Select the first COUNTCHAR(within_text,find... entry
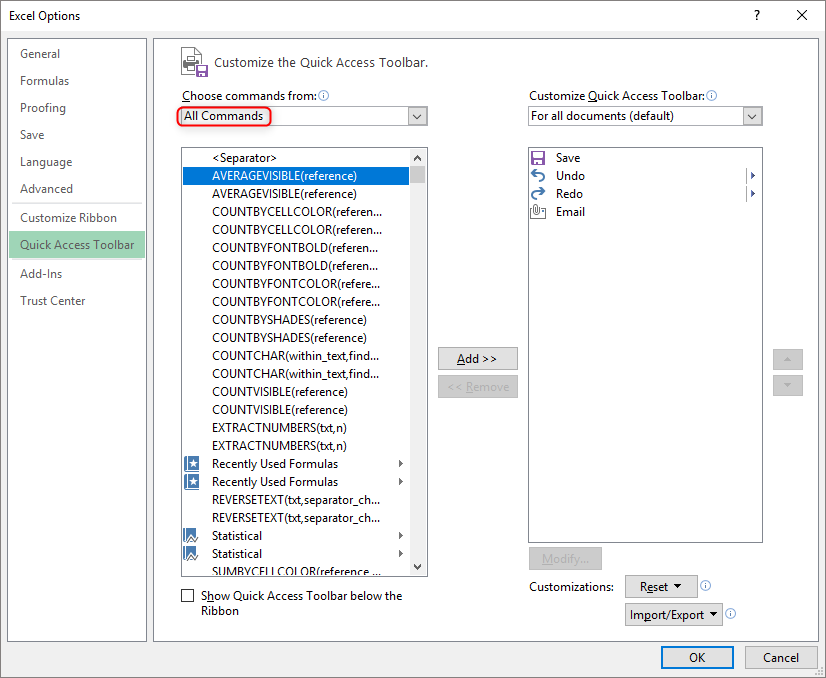826x678 pixels. tap(296, 356)
